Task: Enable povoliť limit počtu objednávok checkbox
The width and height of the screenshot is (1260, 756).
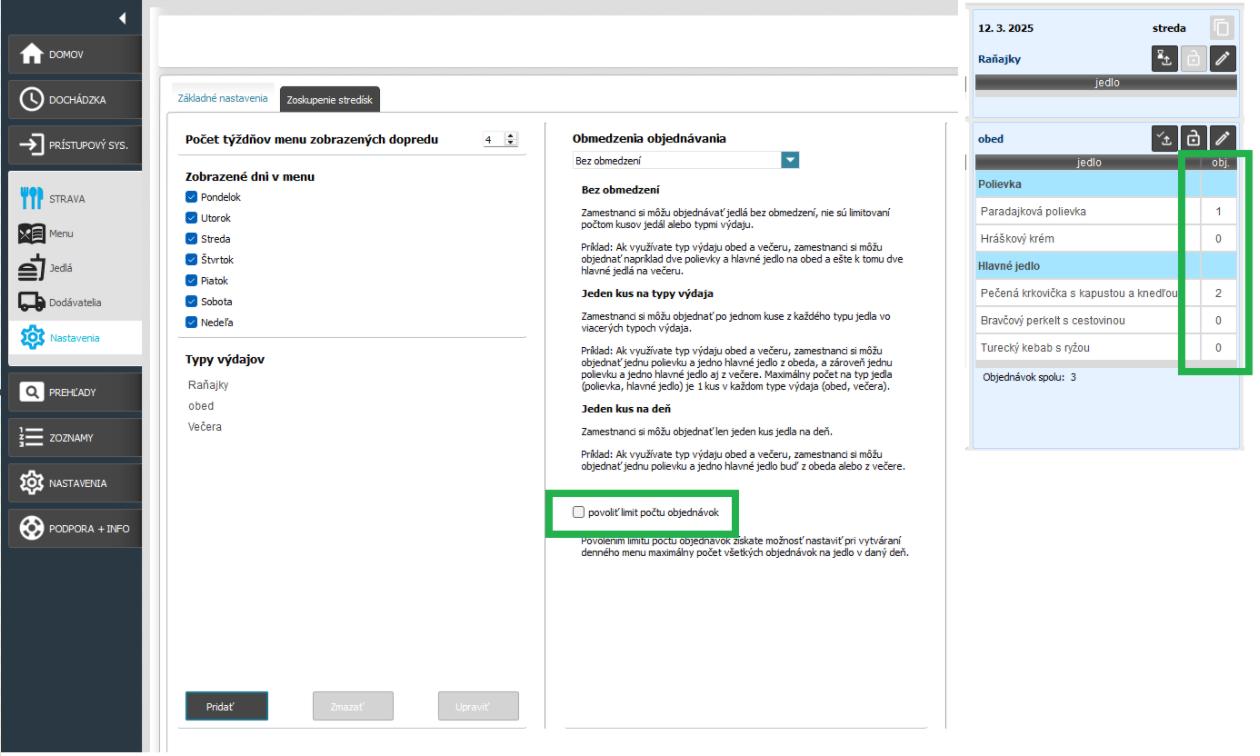Action: (x=578, y=513)
